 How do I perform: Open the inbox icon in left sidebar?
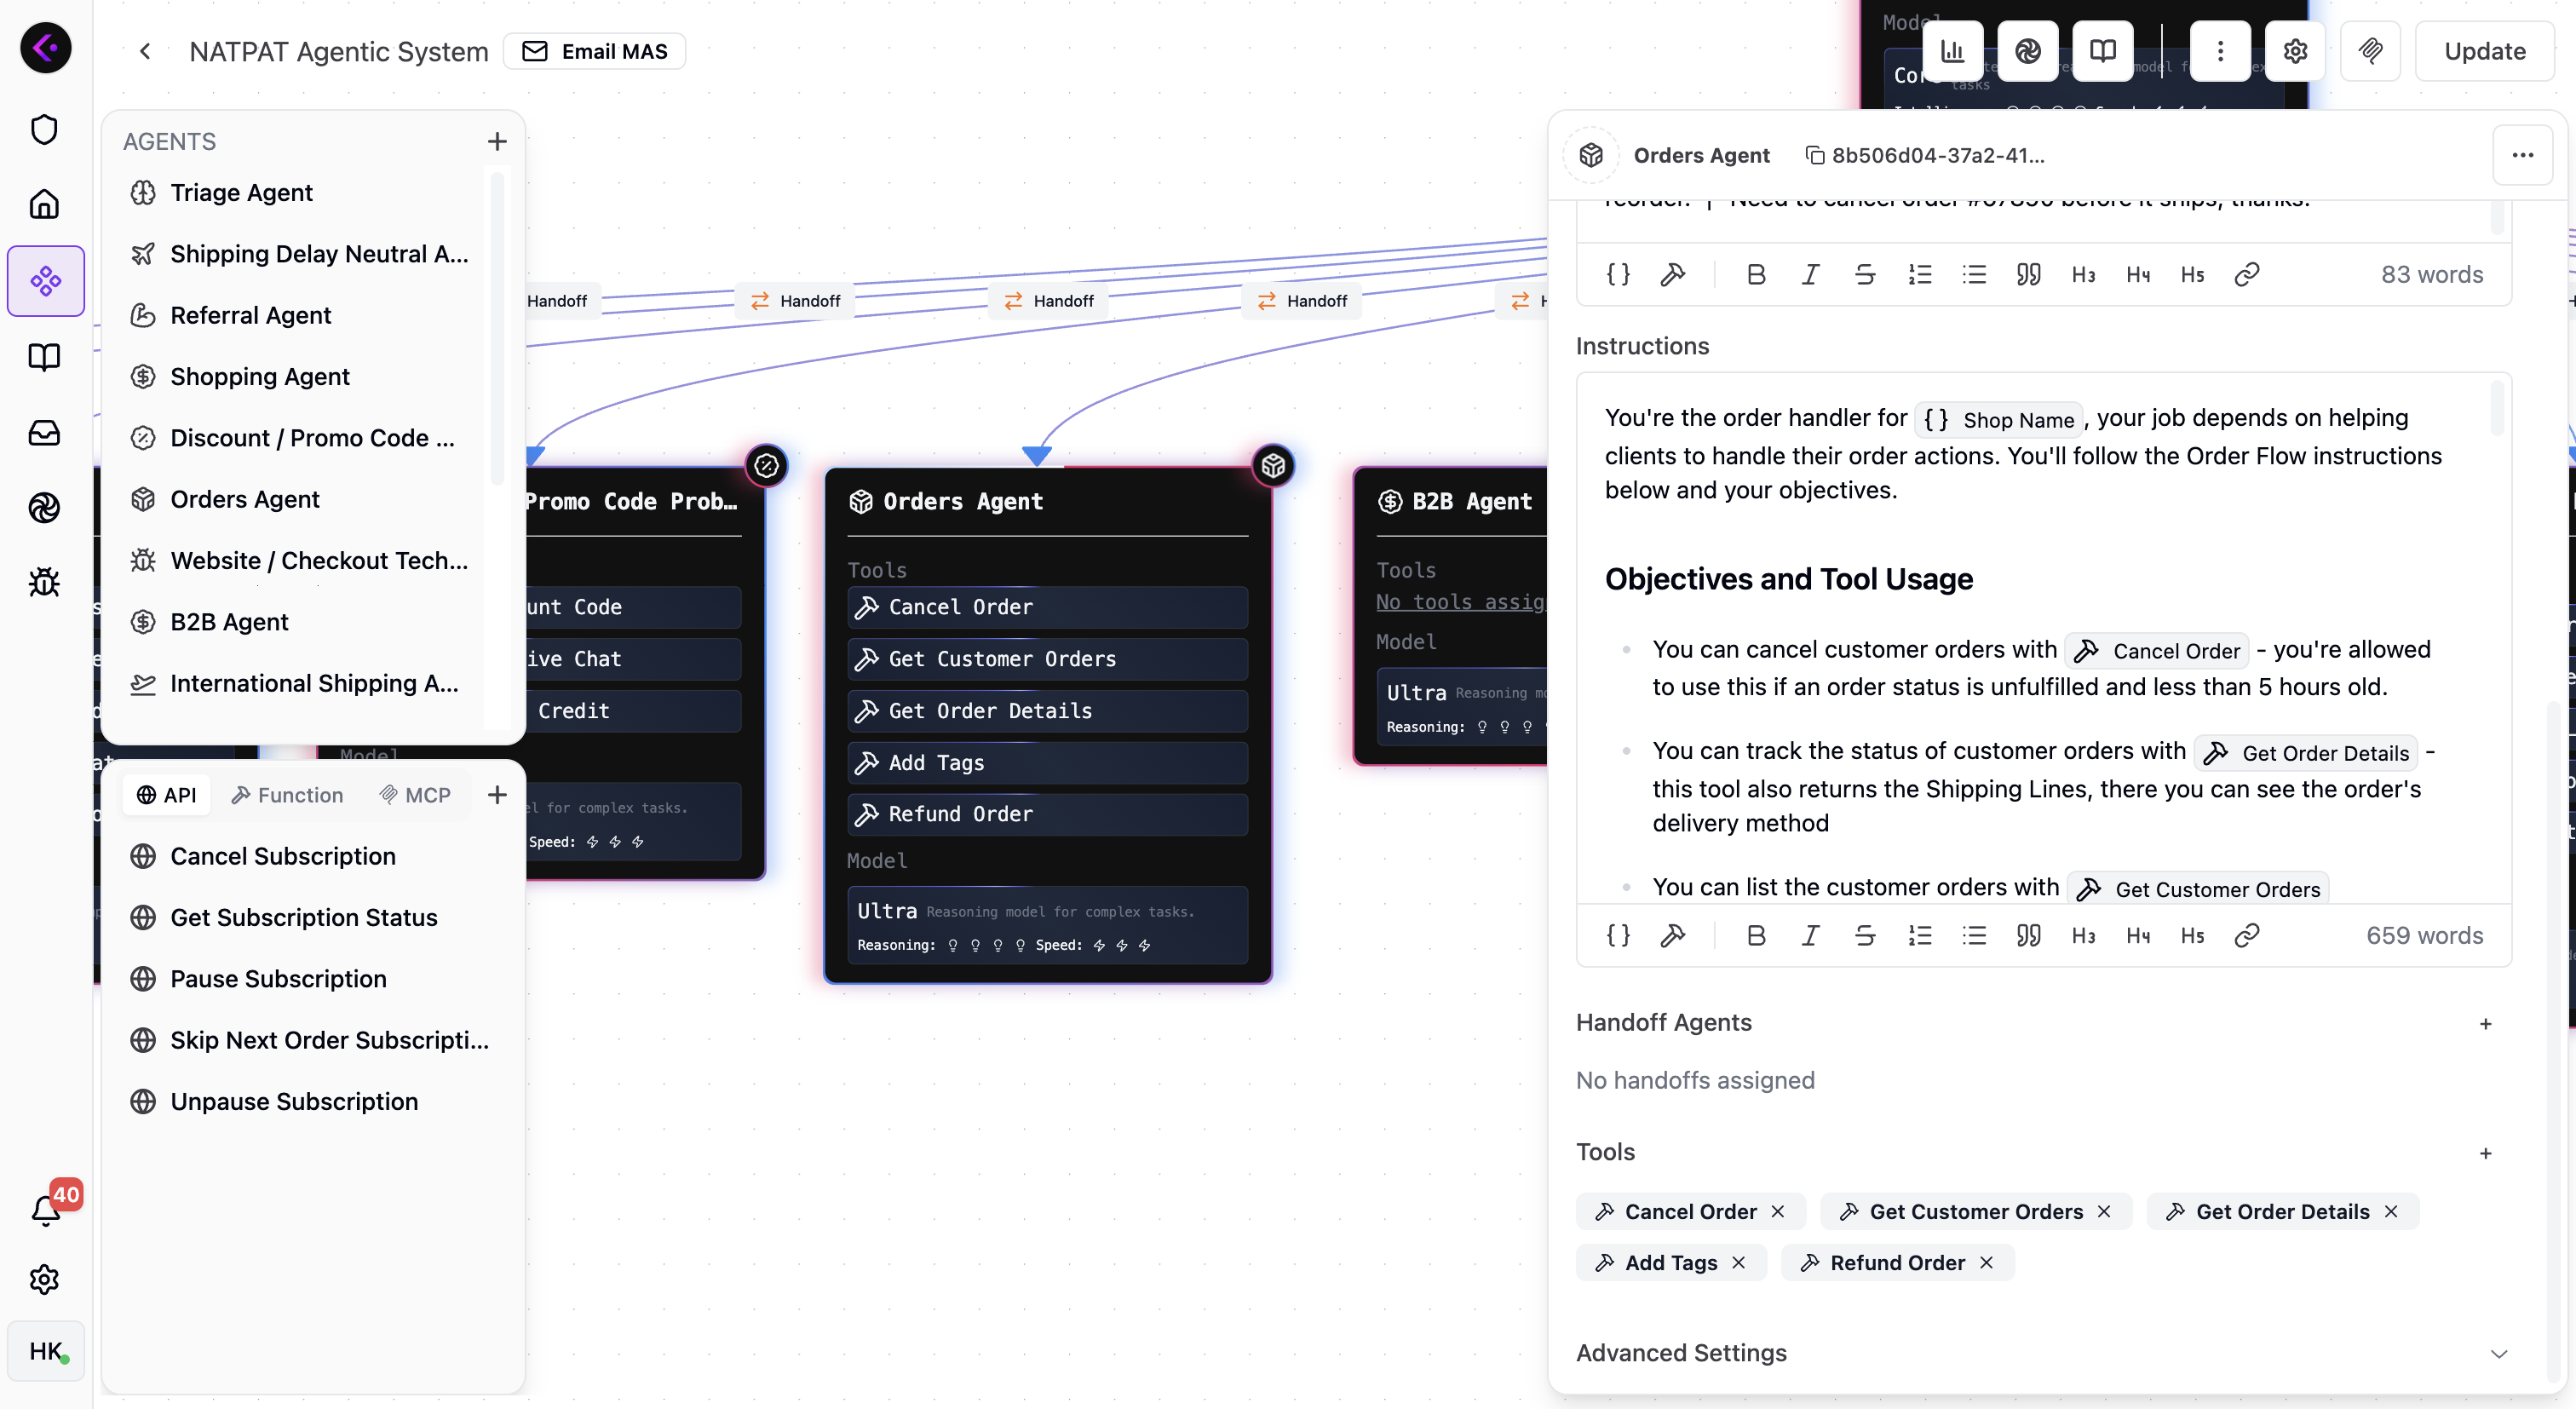tap(44, 432)
